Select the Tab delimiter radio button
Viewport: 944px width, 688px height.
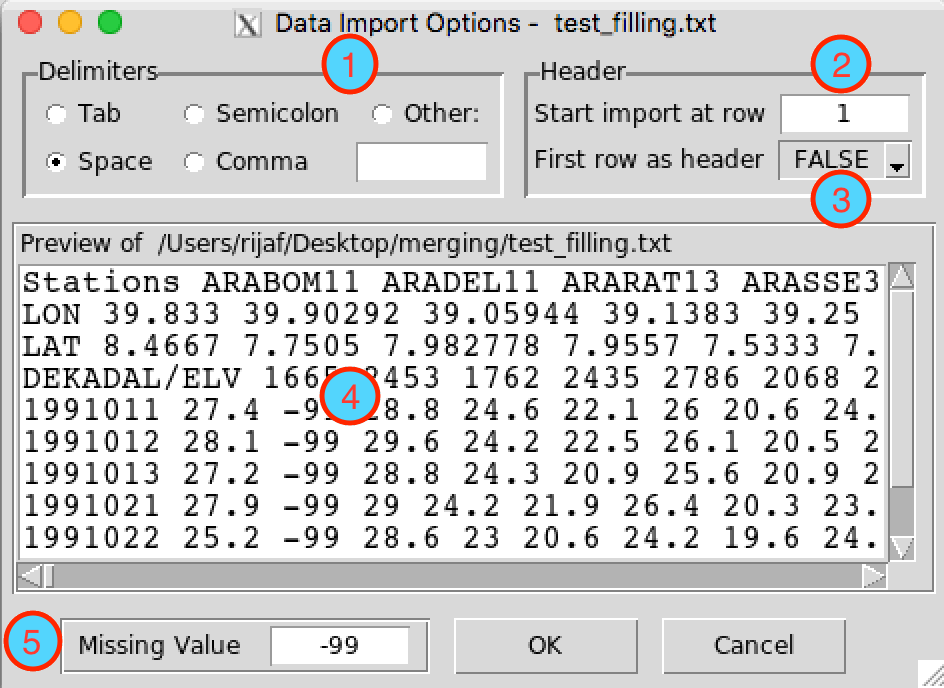(x=57, y=114)
